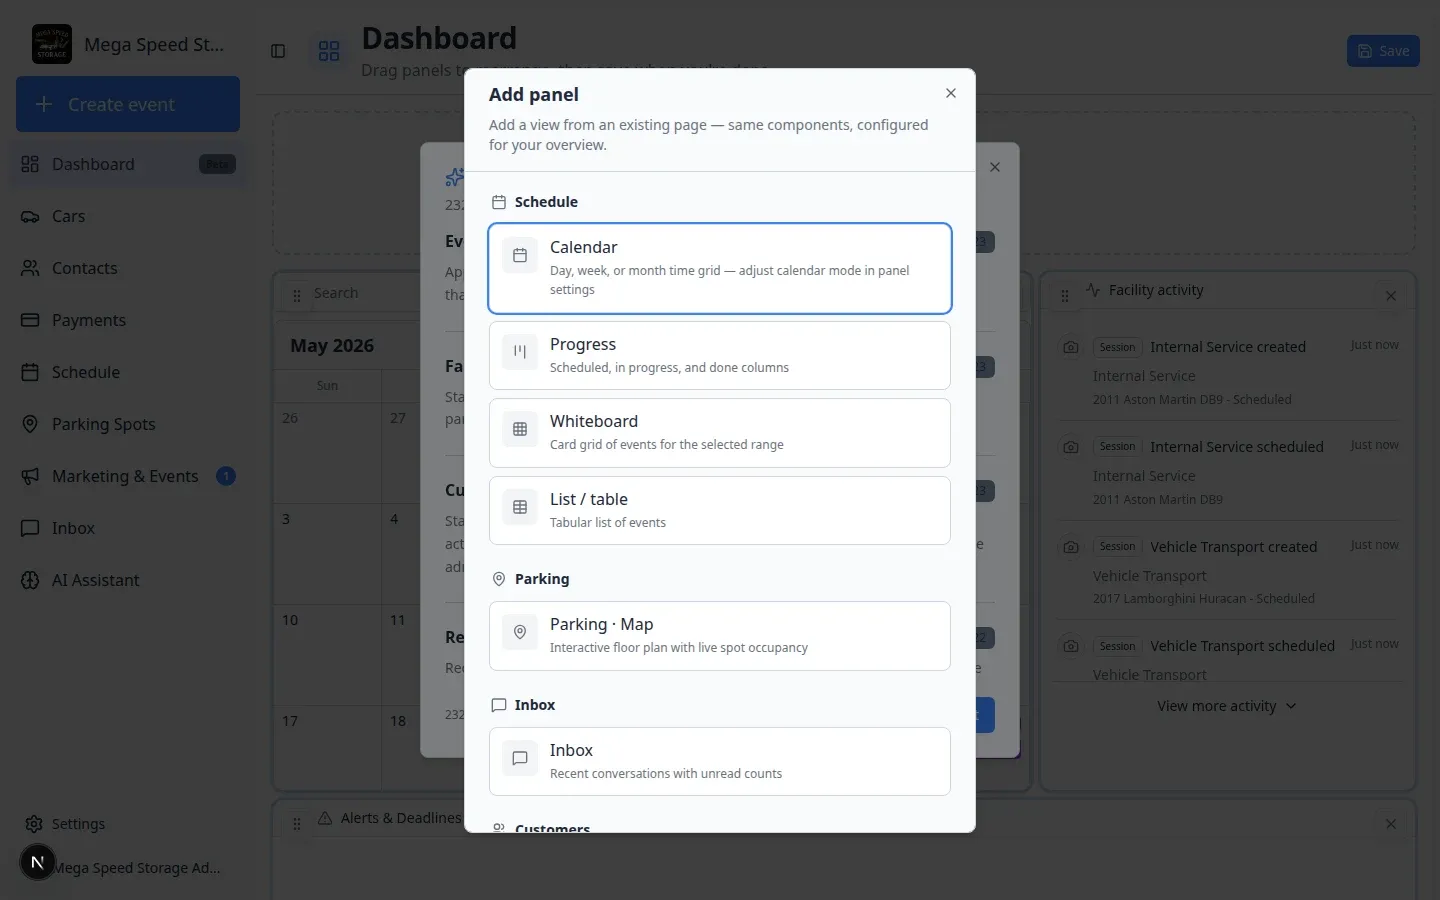Click the Save button in the header

pos(1383,51)
